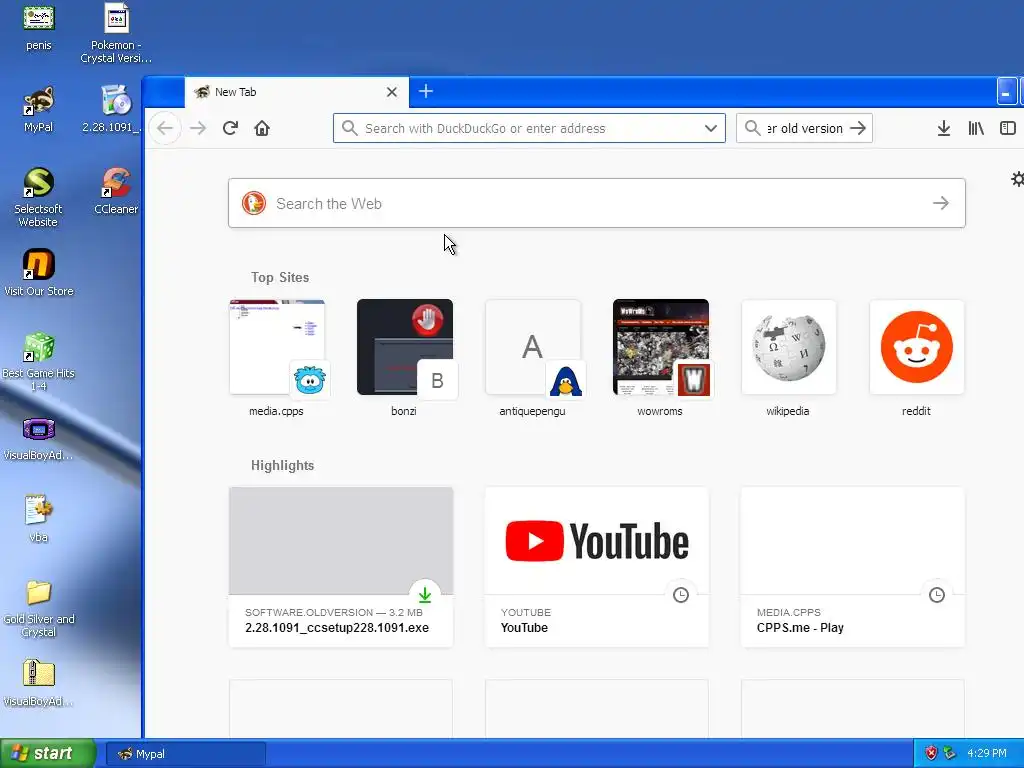Click green download icon on ccsetup card

click(x=425, y=595)
